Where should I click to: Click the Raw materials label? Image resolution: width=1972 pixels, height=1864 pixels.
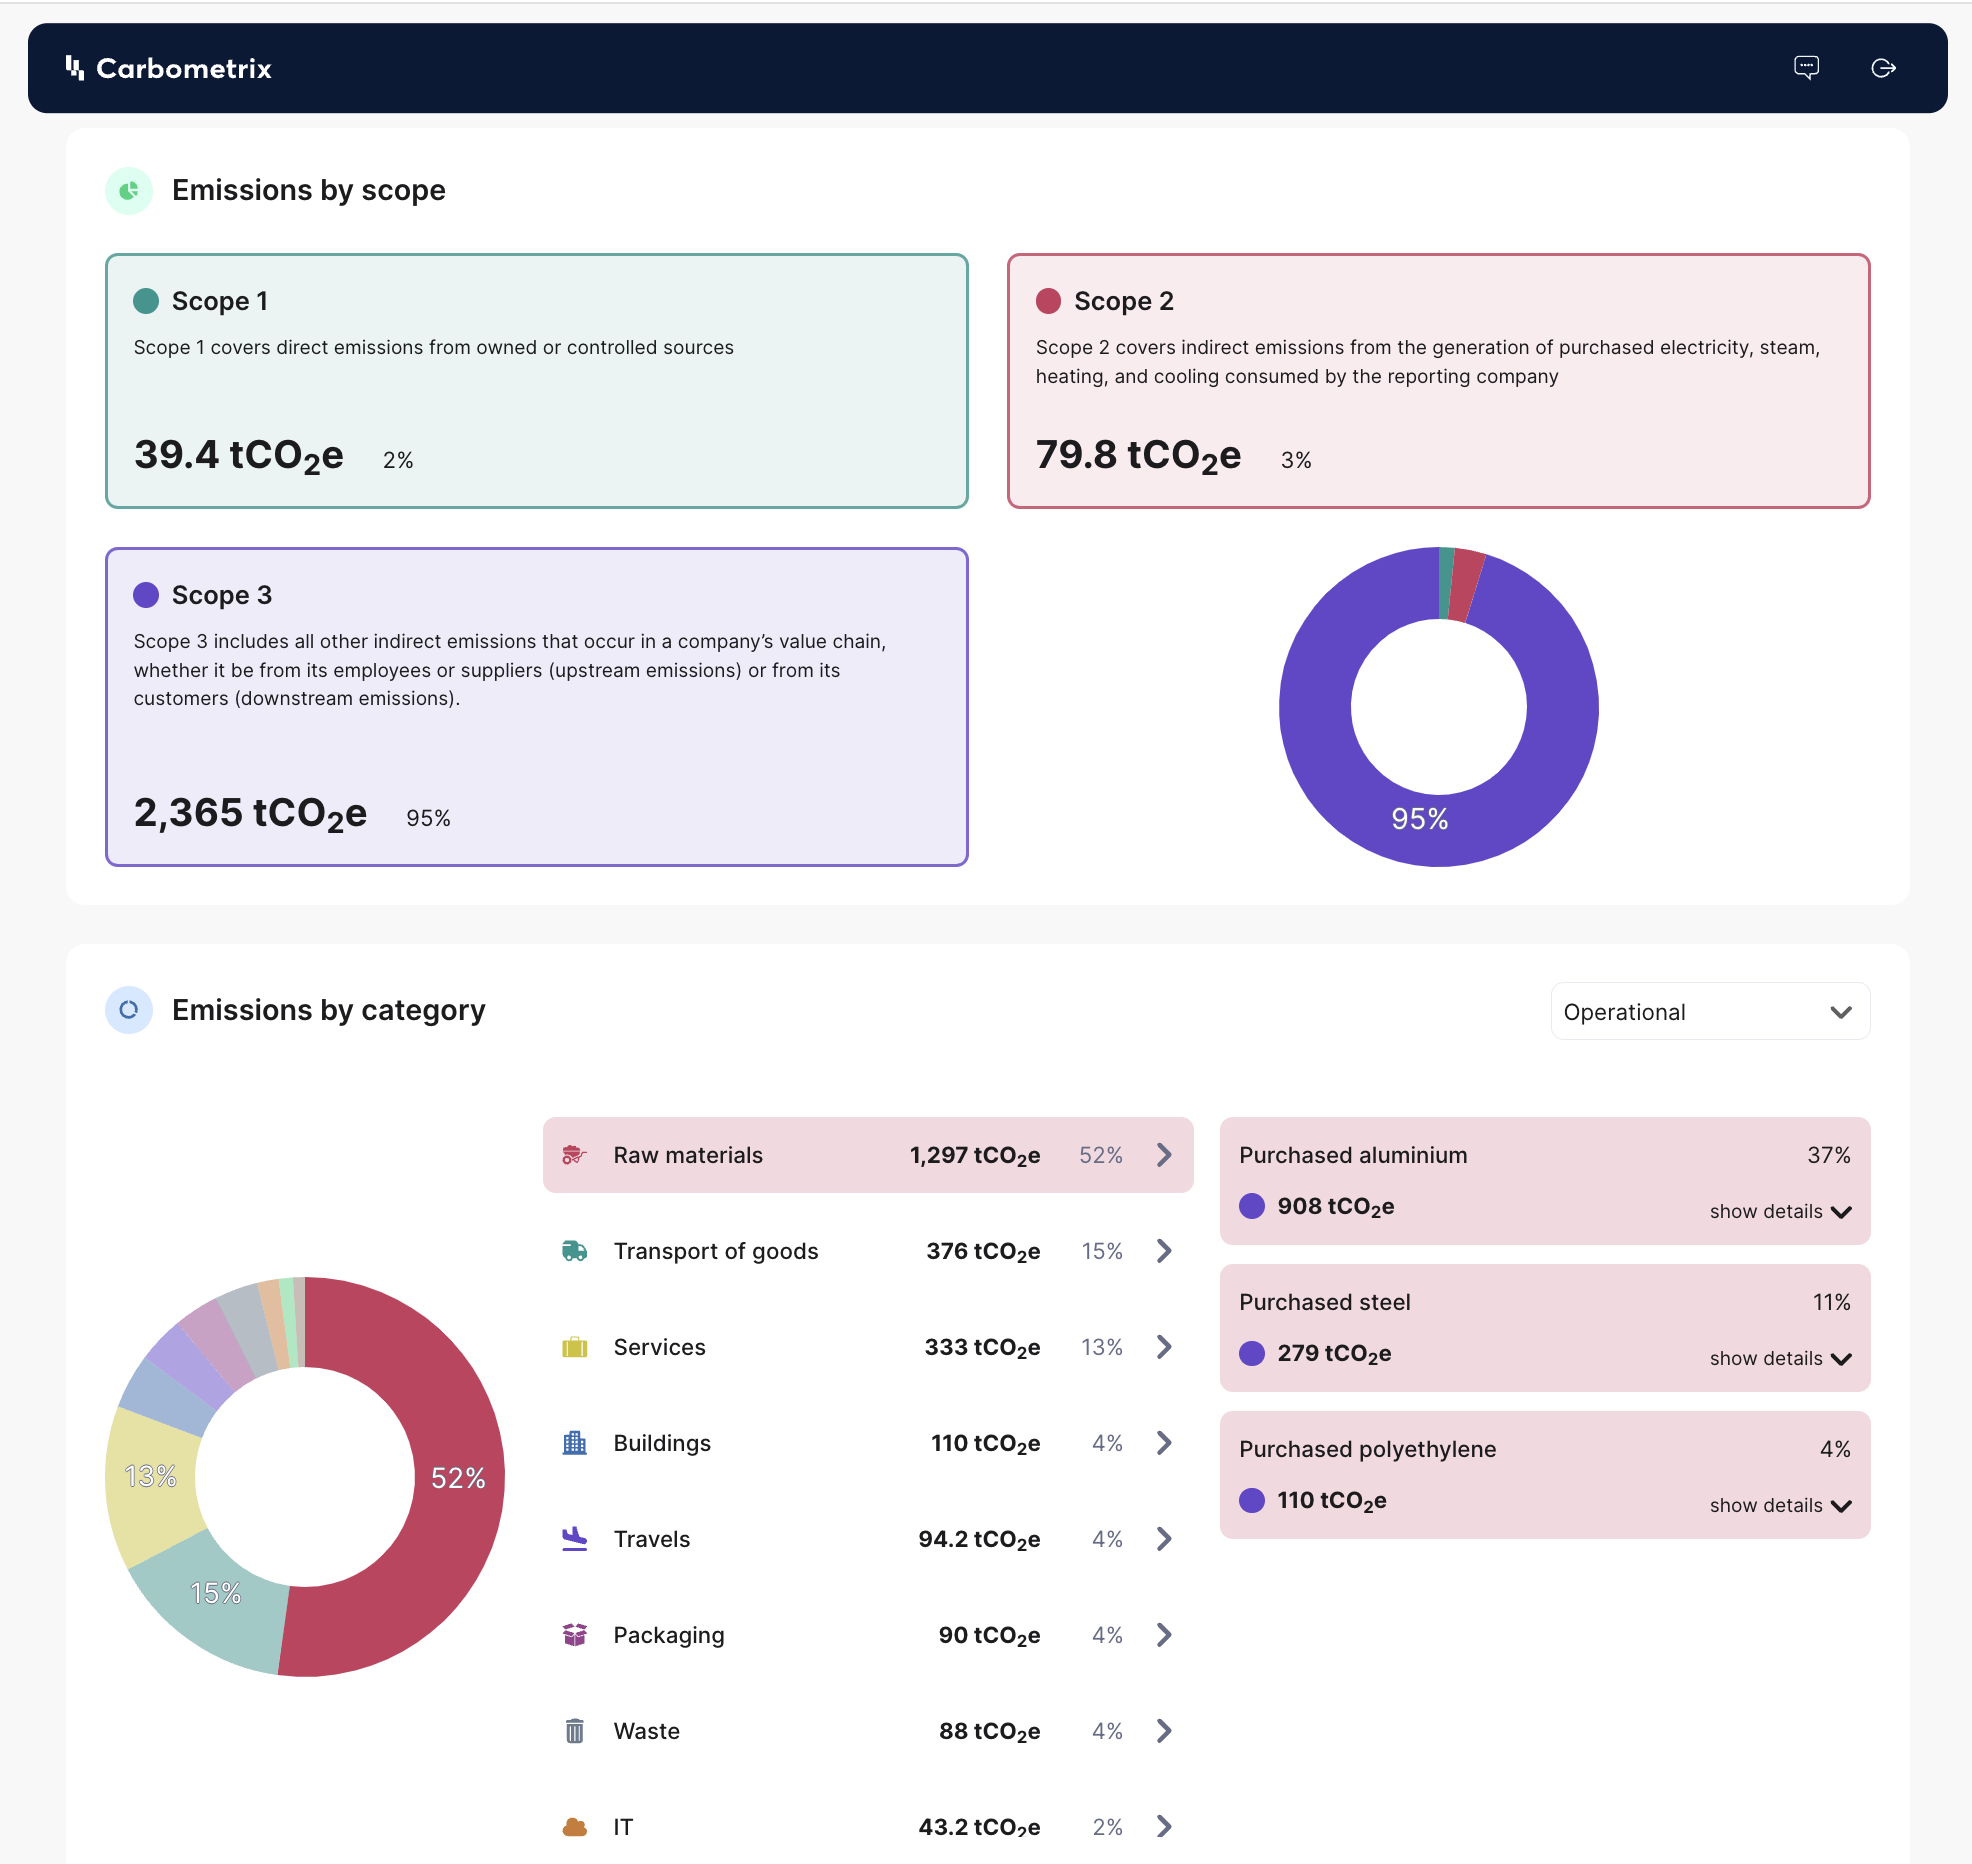click(x=688, y=1155)
